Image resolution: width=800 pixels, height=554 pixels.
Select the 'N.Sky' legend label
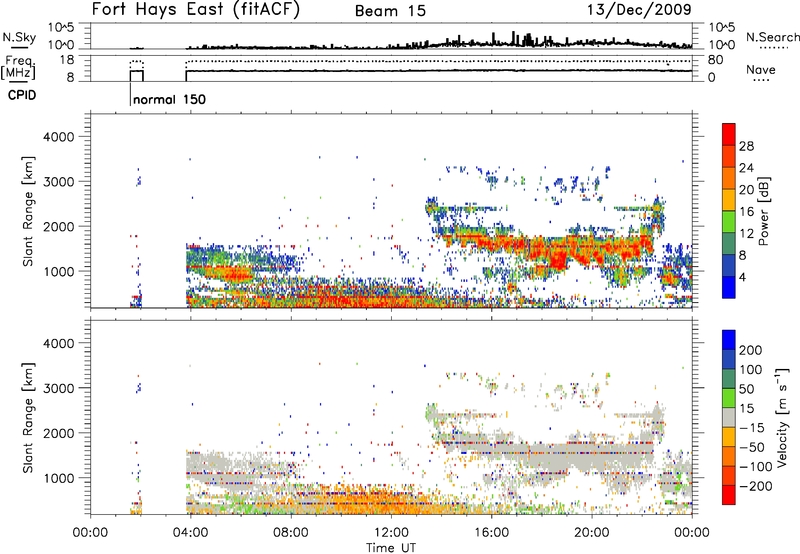tap(19, 37)
